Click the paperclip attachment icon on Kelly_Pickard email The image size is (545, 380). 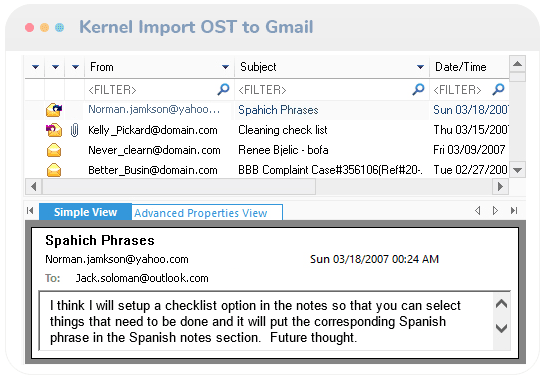pyautogui.click(x=74, y=130)
